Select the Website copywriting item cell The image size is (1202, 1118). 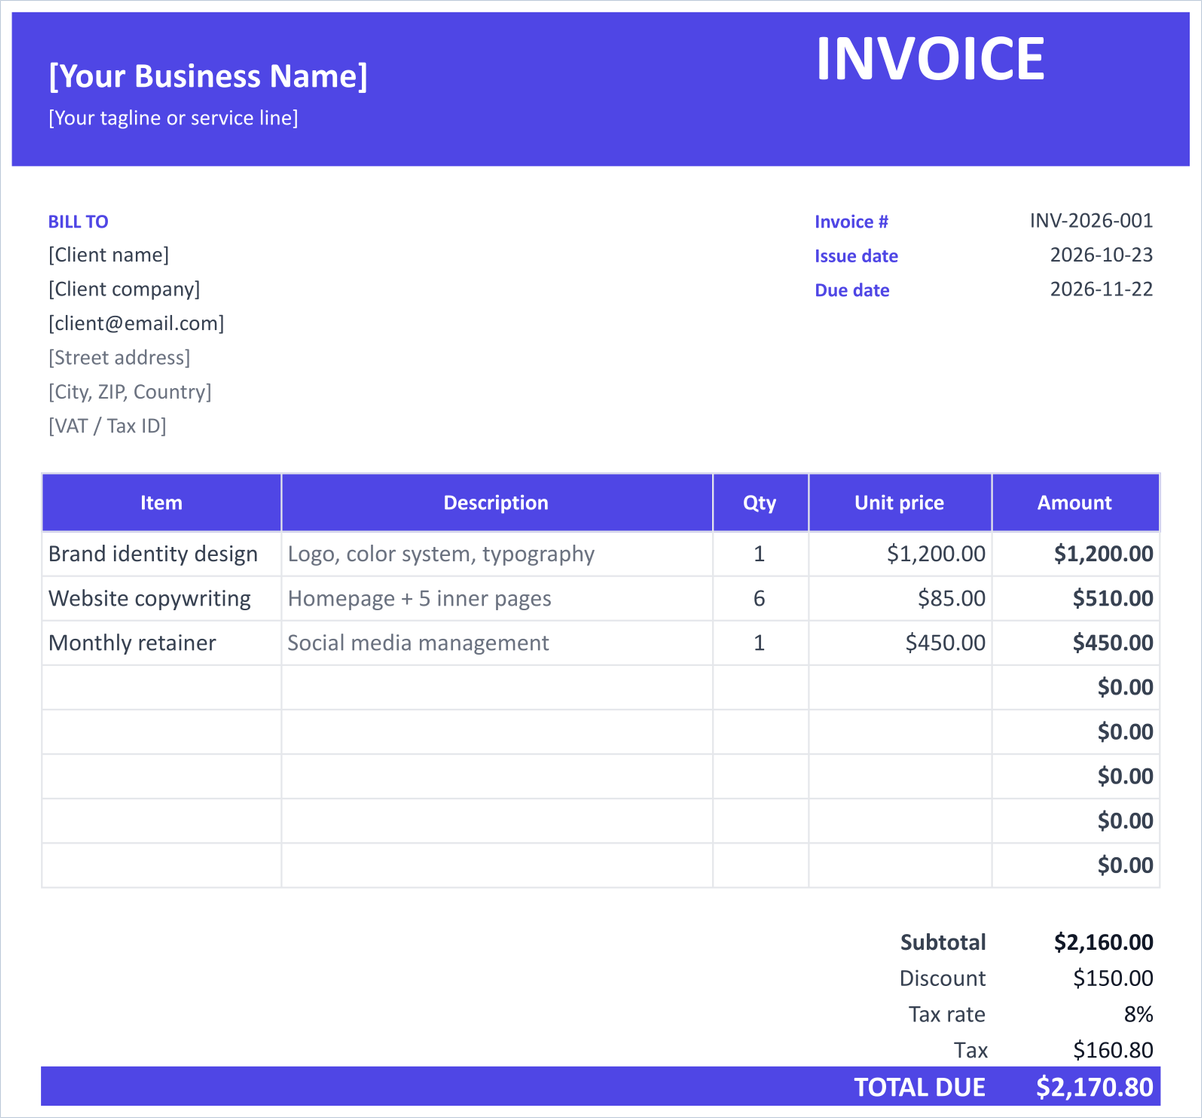tap(162, 598)
